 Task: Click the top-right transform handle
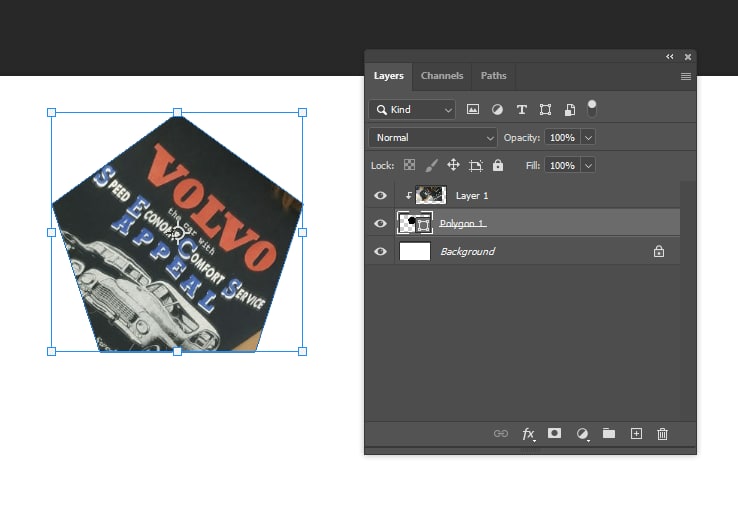click(303, 112)
